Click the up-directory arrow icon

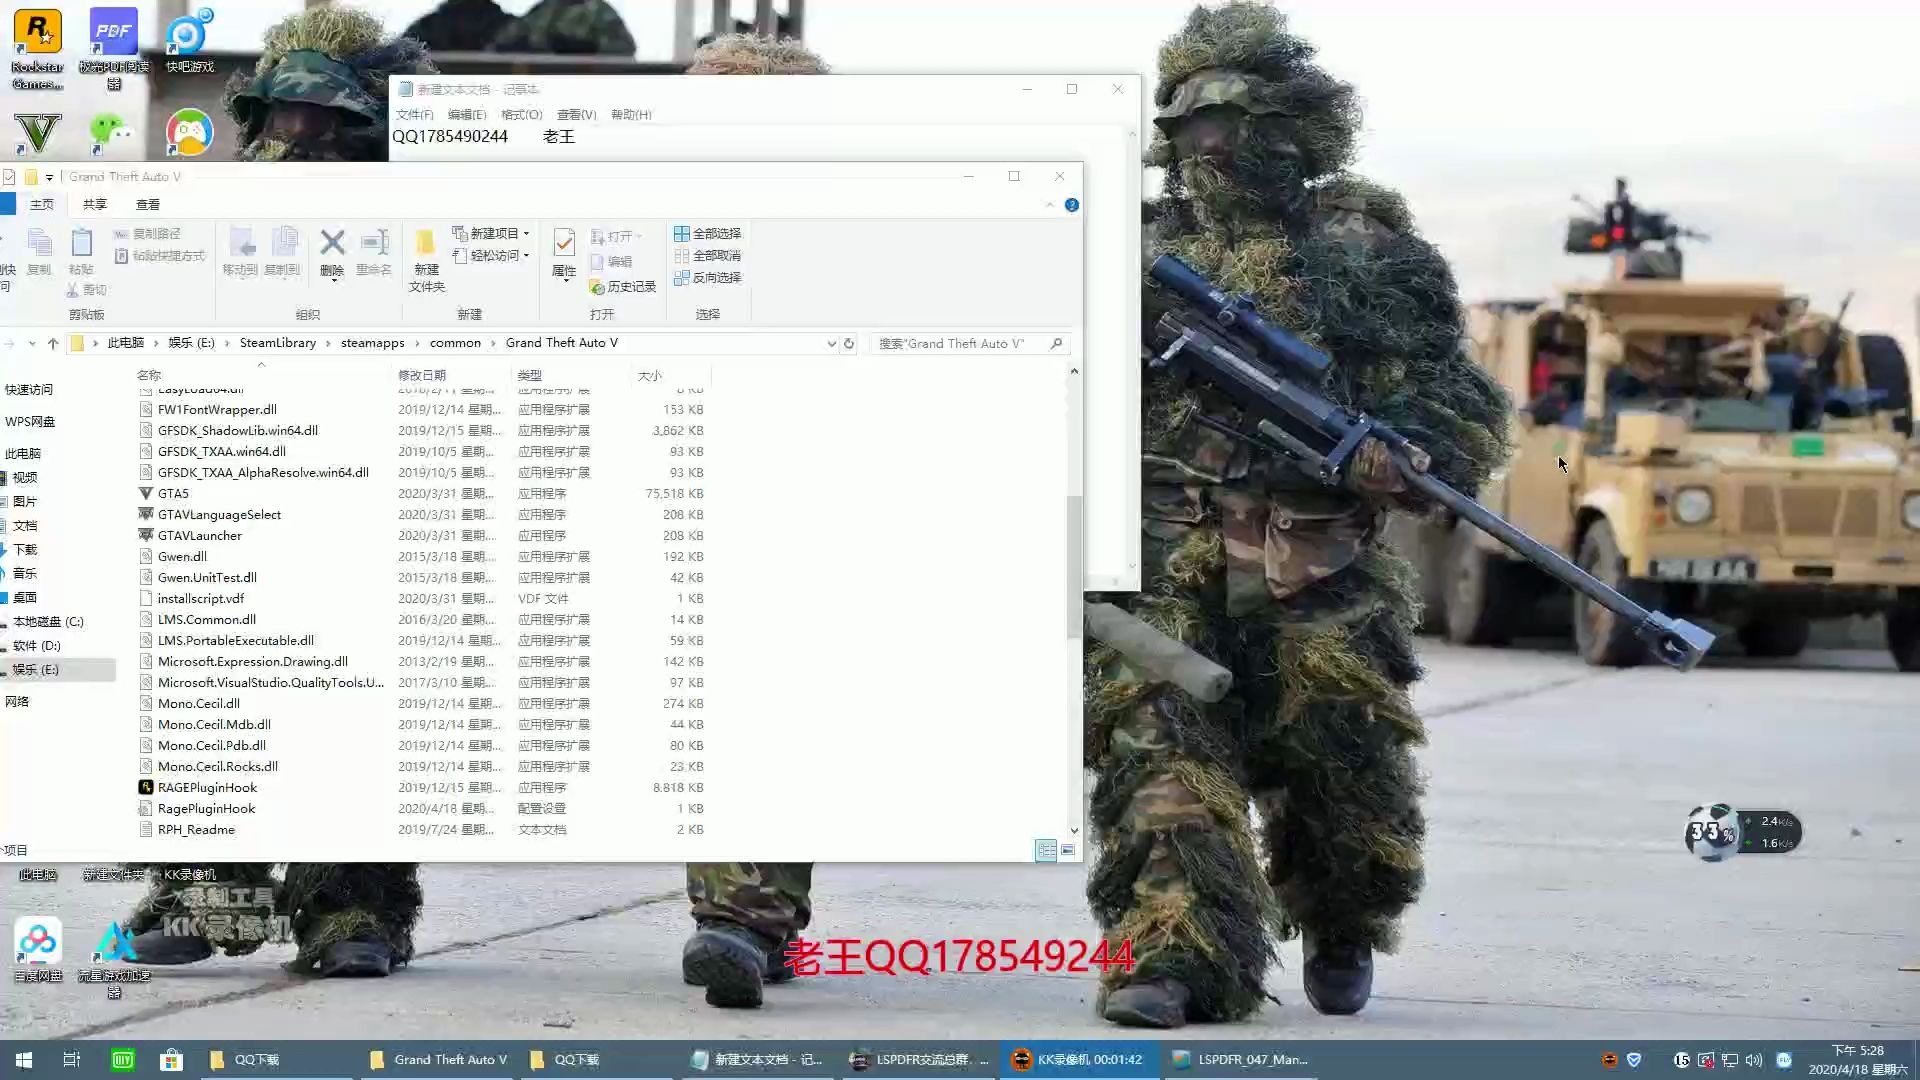point(53,343)
